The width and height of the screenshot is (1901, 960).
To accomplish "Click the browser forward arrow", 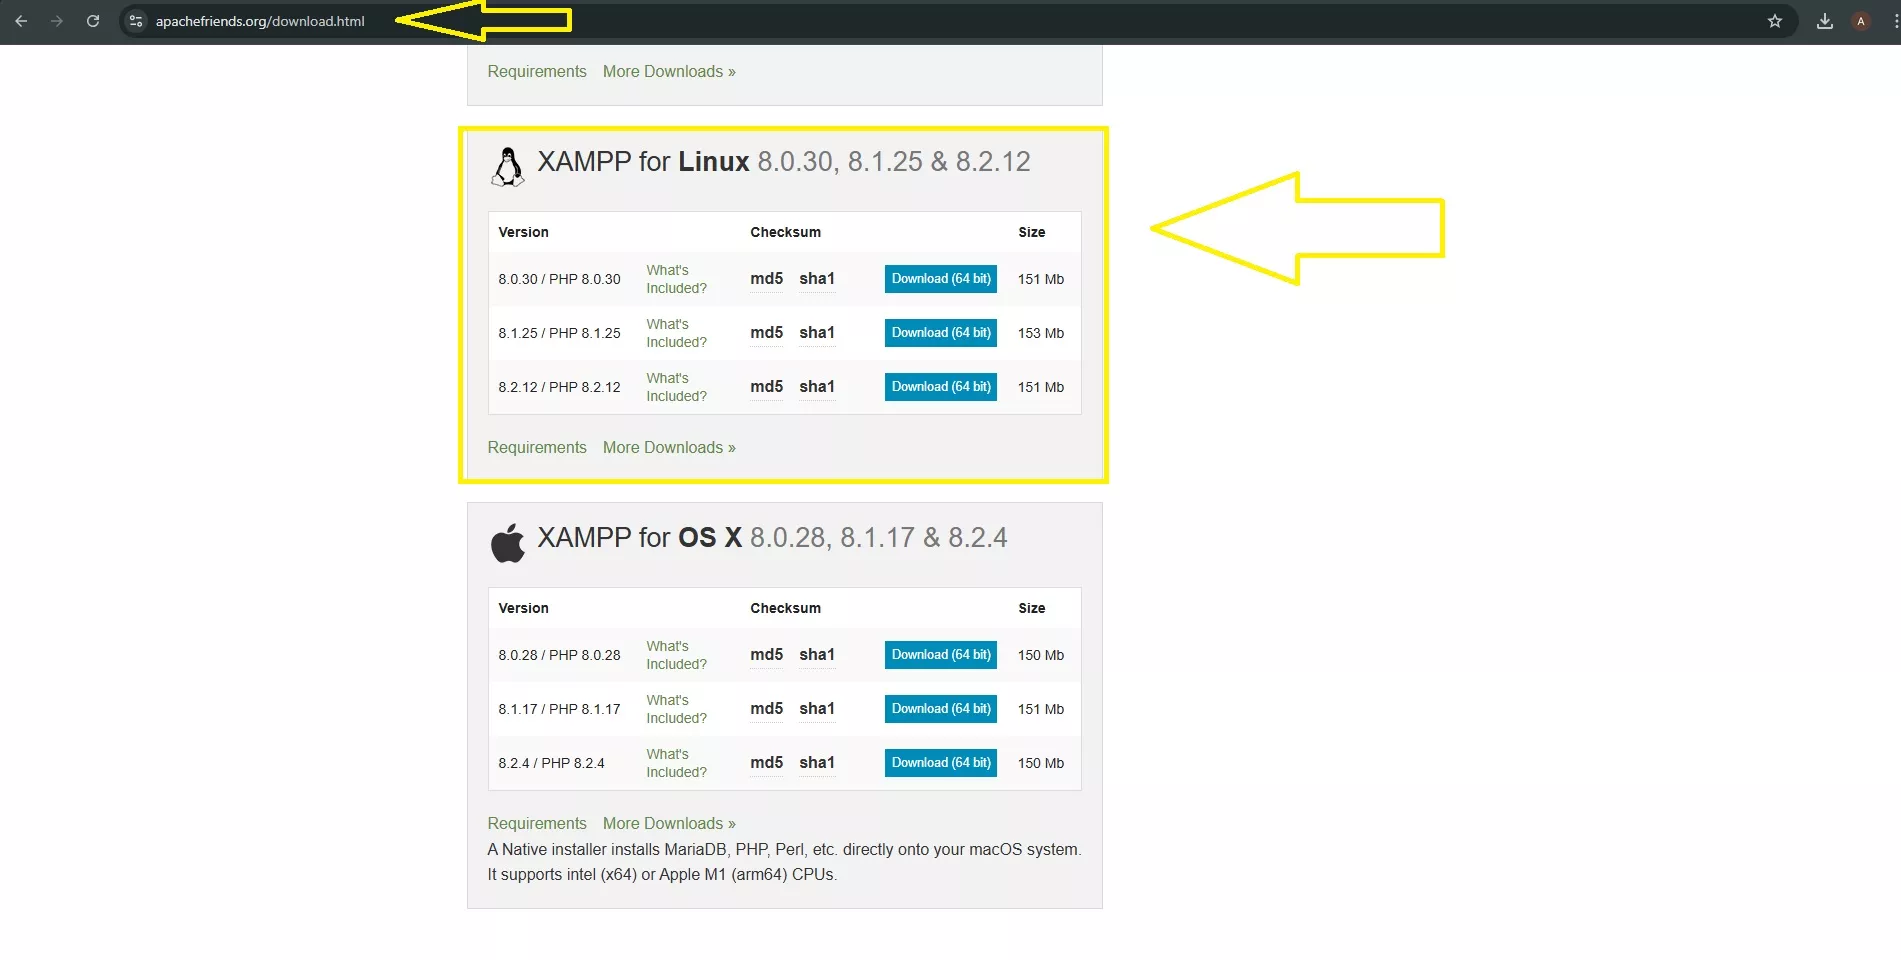I will point(57,21).
